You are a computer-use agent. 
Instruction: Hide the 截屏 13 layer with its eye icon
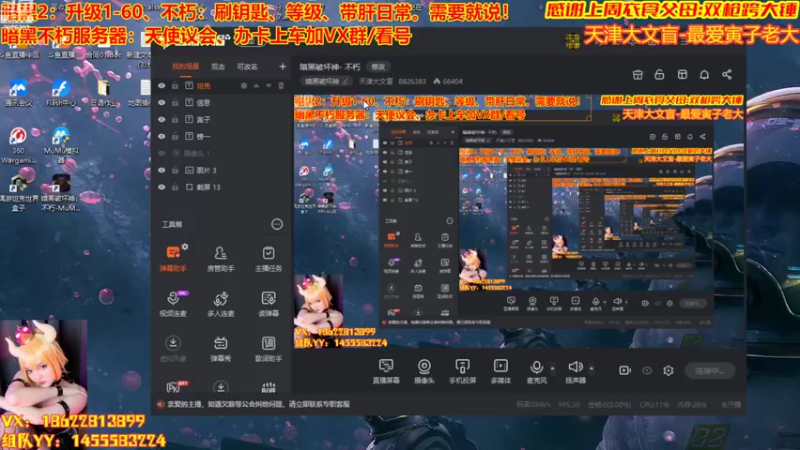(x=161, y=187)
